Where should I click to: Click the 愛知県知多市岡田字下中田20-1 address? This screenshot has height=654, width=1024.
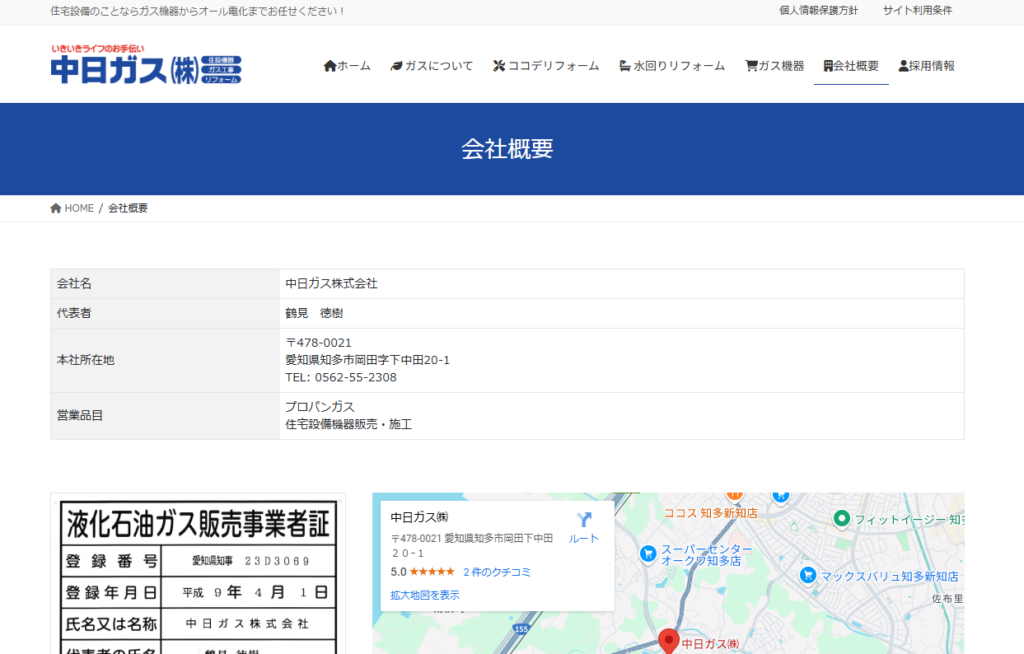tap(368, 360)
